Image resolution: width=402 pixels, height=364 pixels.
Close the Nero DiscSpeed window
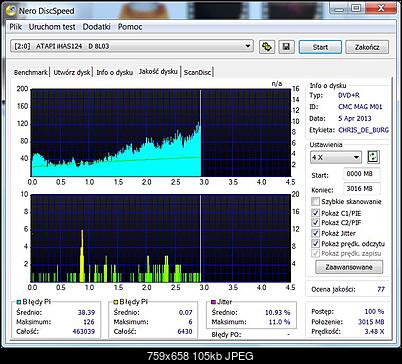tap(381, 8)
